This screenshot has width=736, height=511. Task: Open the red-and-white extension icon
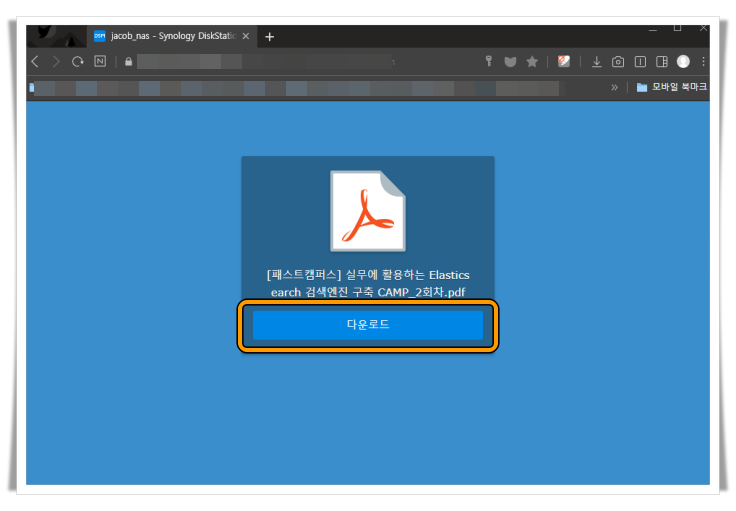point(564,61)
